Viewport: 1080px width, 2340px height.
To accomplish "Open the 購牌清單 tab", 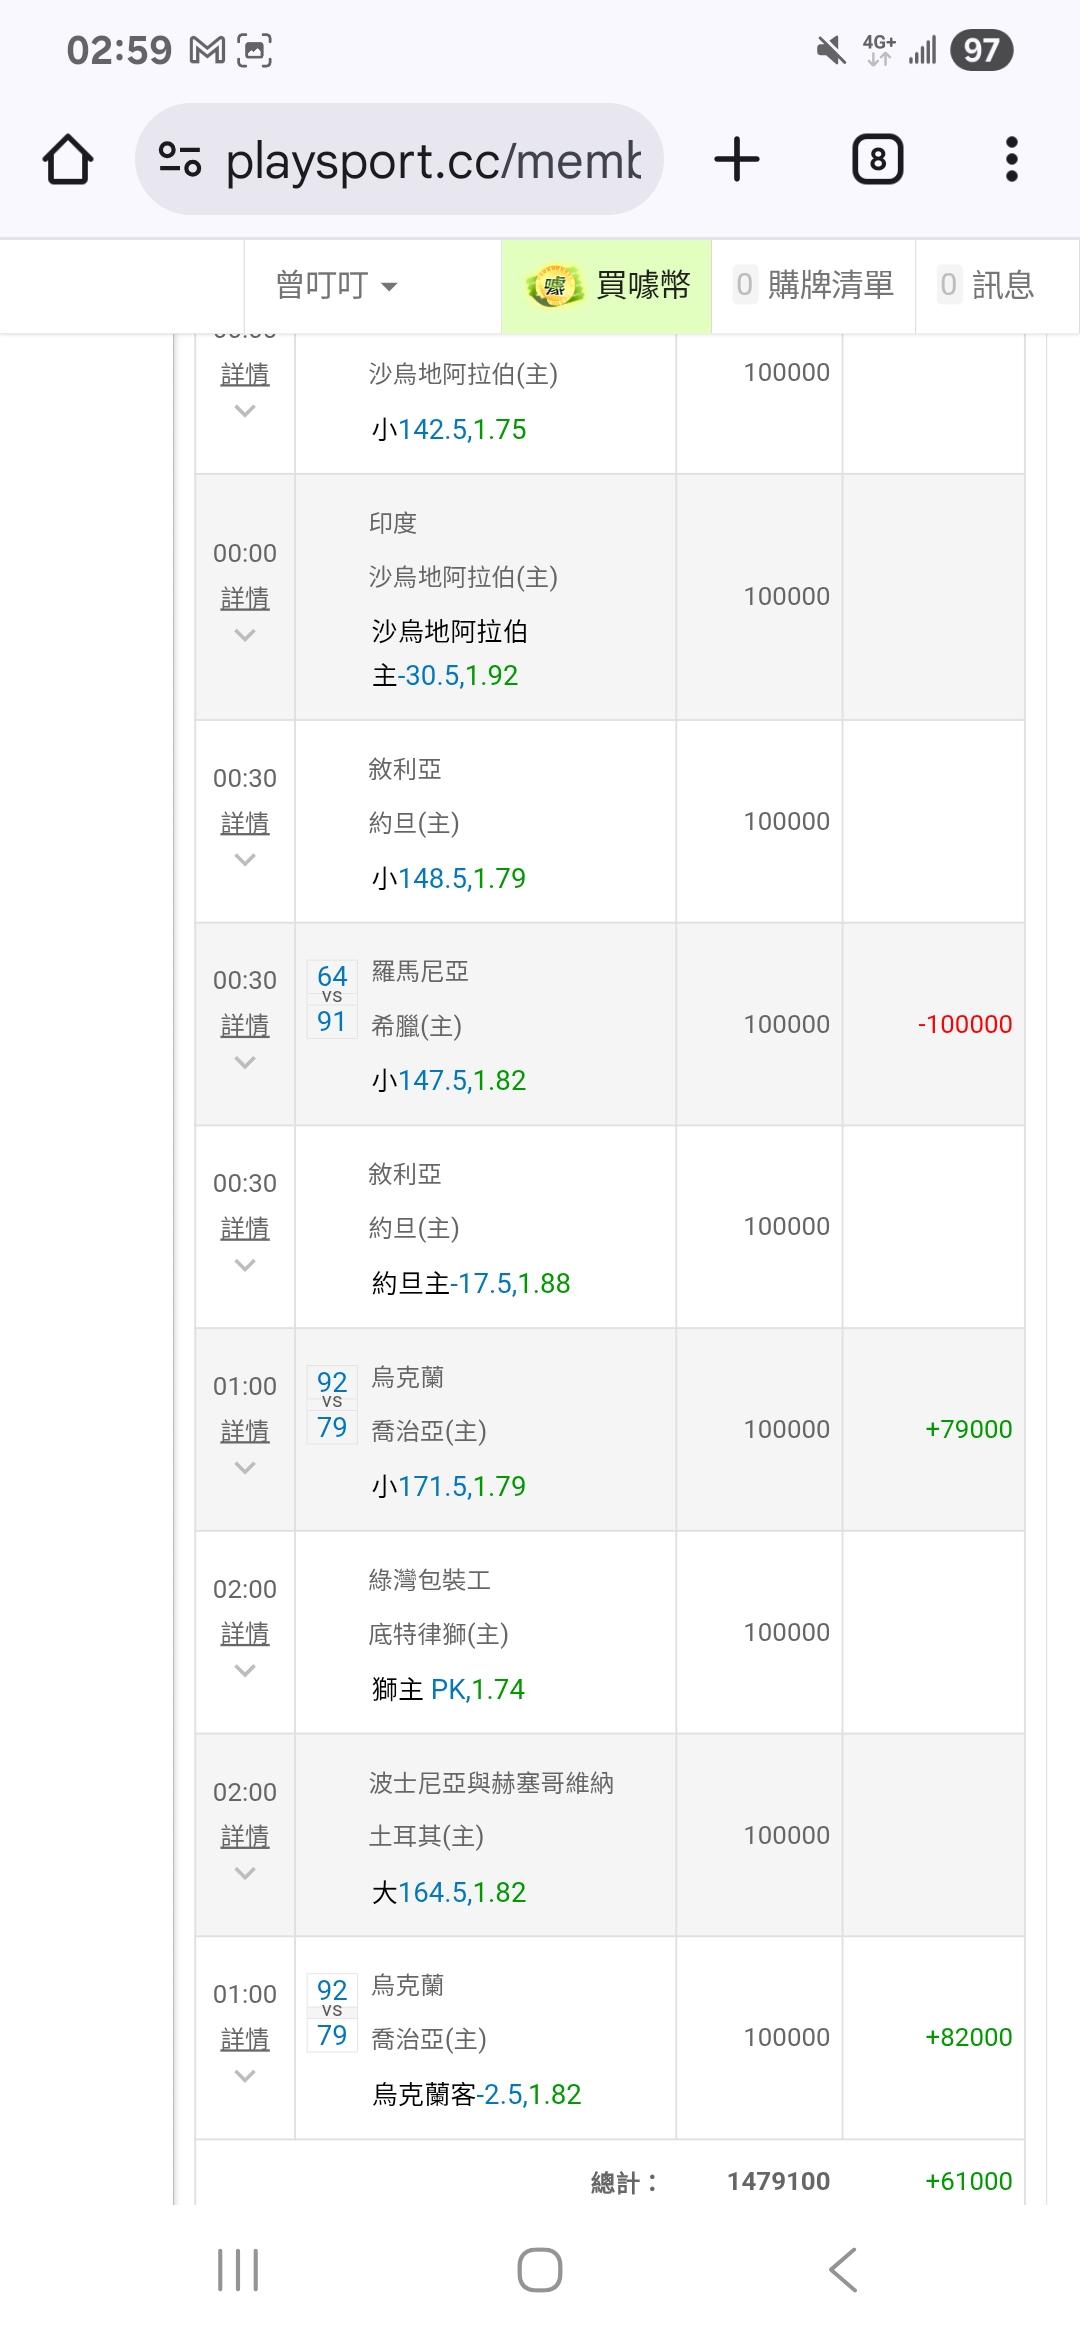I will [x=814, y=286].
